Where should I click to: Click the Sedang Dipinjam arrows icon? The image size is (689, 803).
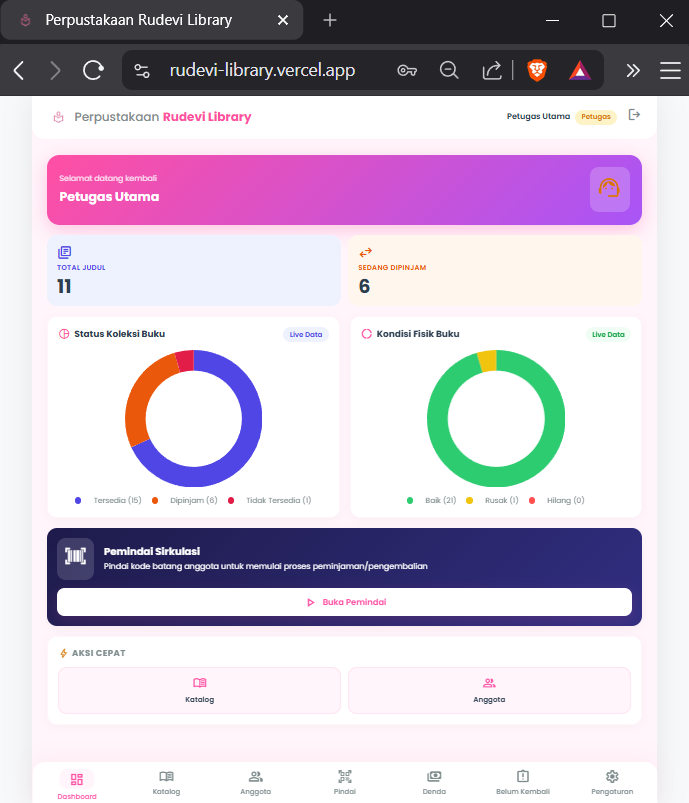[365, 252]
